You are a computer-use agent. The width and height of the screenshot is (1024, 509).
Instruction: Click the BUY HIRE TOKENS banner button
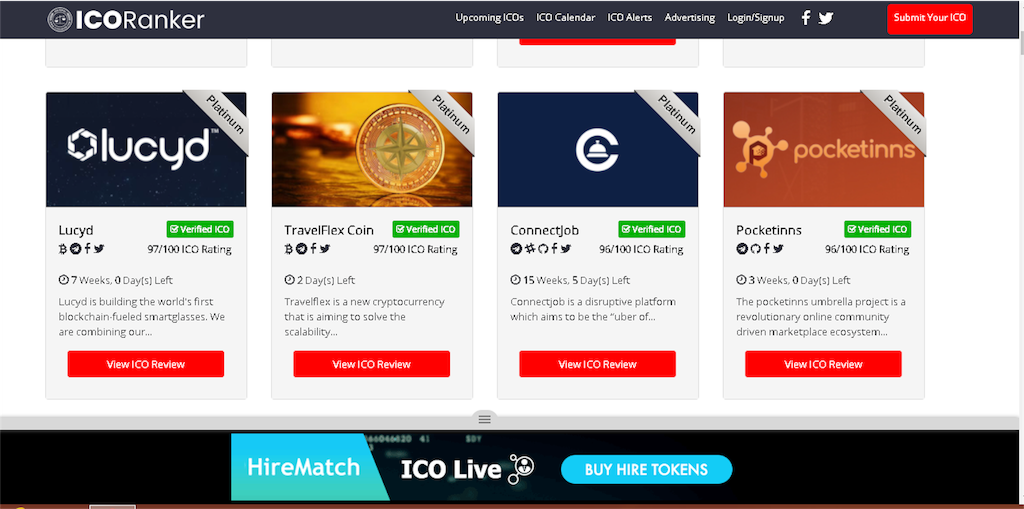click(x=646, y=469)
